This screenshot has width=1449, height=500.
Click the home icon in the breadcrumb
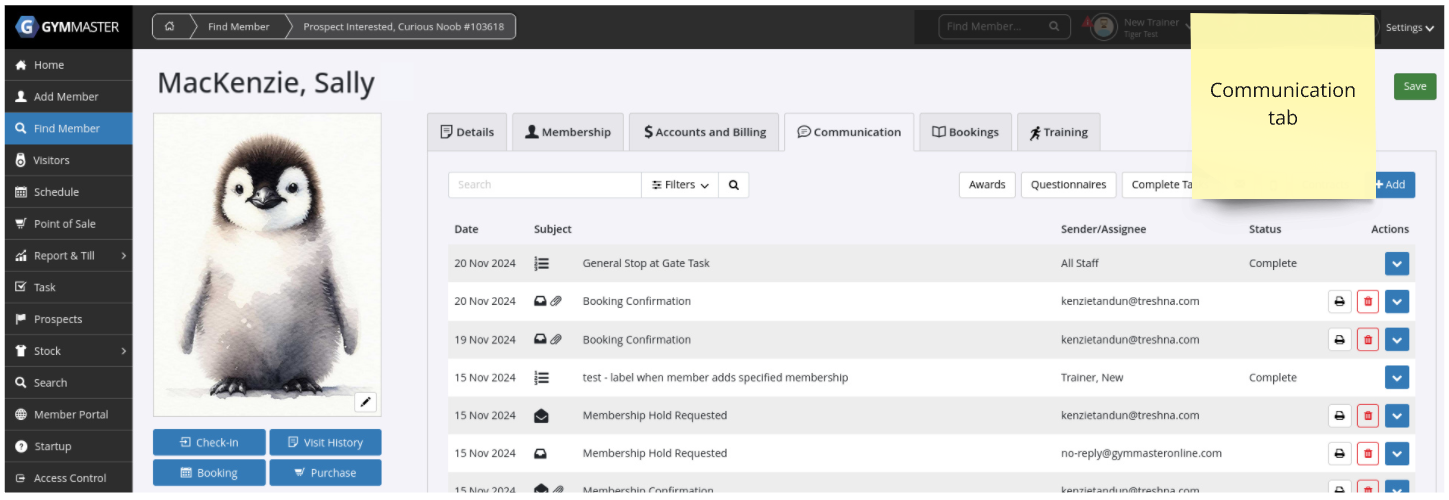170,27
